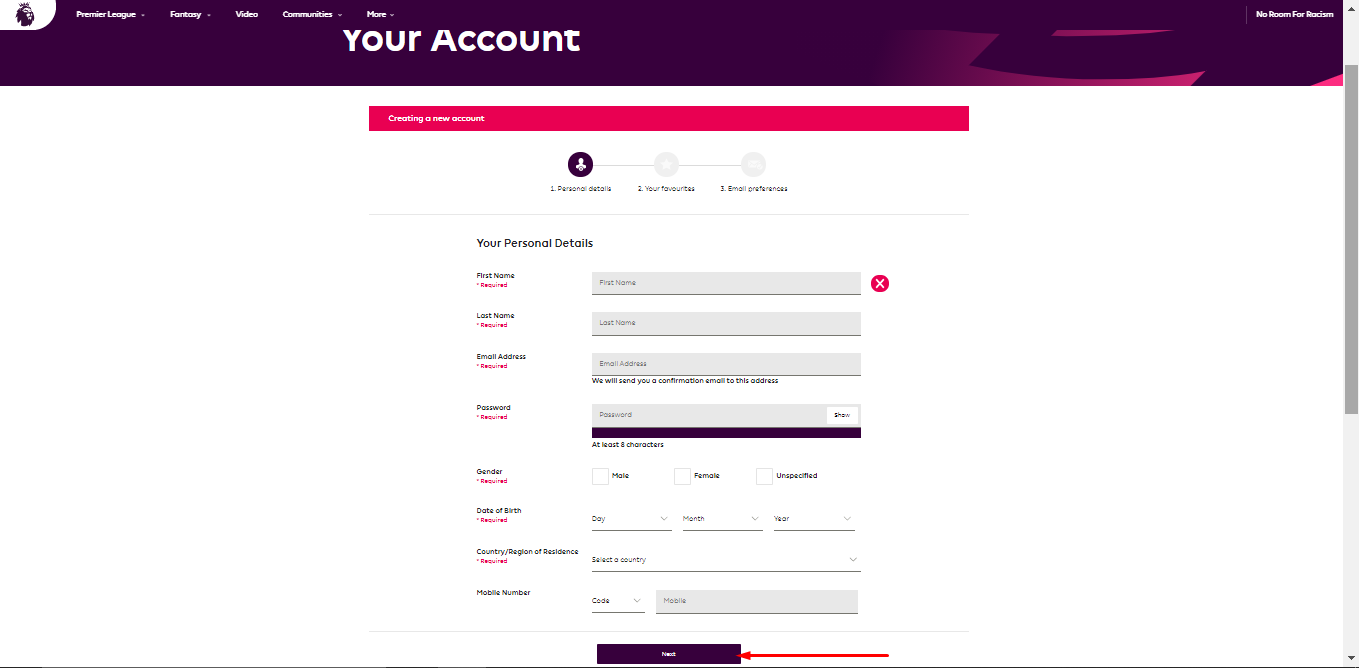
Task: Expand the Year dropdown
Action: point(813,519)
